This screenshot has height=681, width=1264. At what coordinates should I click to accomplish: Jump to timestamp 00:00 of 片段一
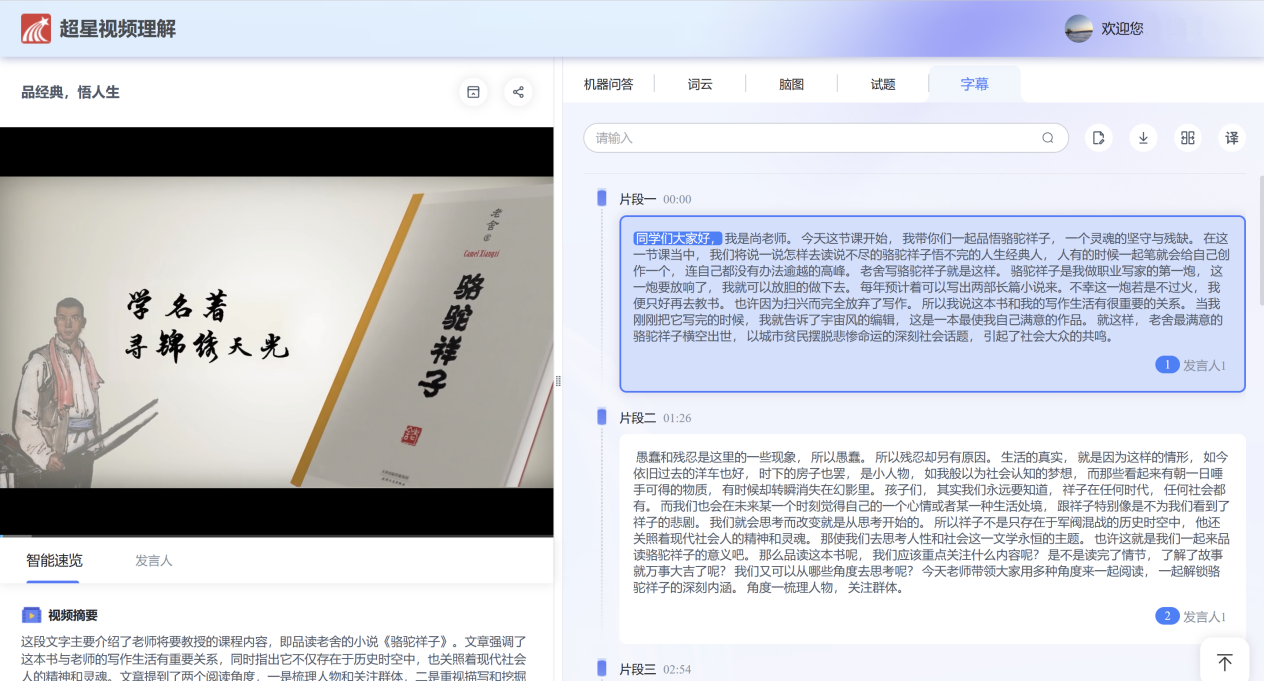click(677, 199)
